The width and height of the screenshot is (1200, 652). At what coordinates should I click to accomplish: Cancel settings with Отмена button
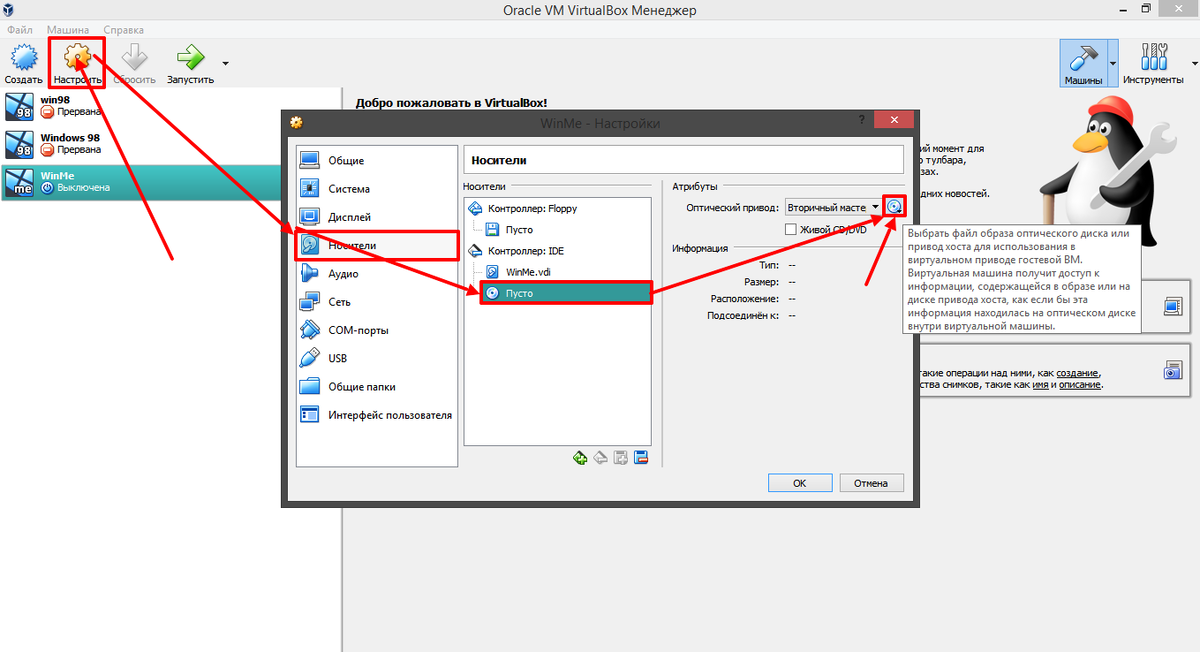(871, 483)
